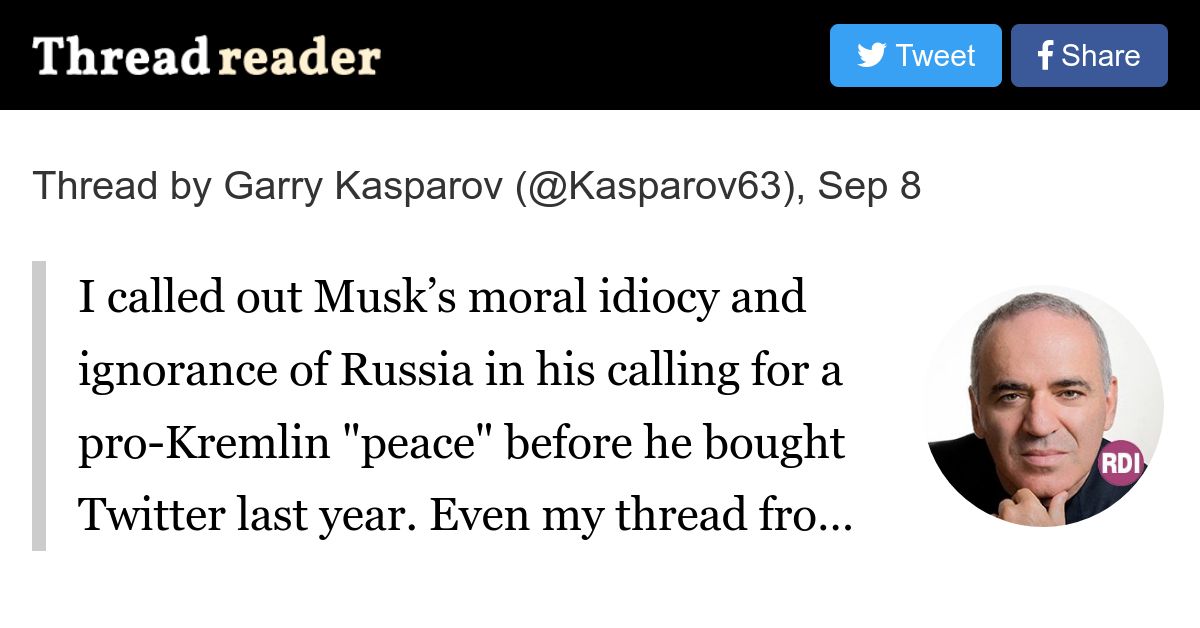Click the Twitter bird icon

(871, 55)
